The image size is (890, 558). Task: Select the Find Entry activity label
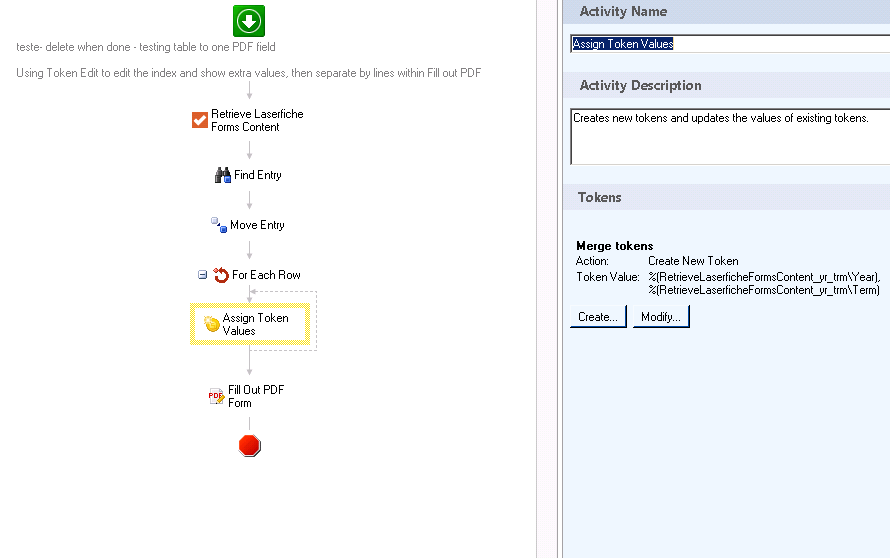coord(258,175)
